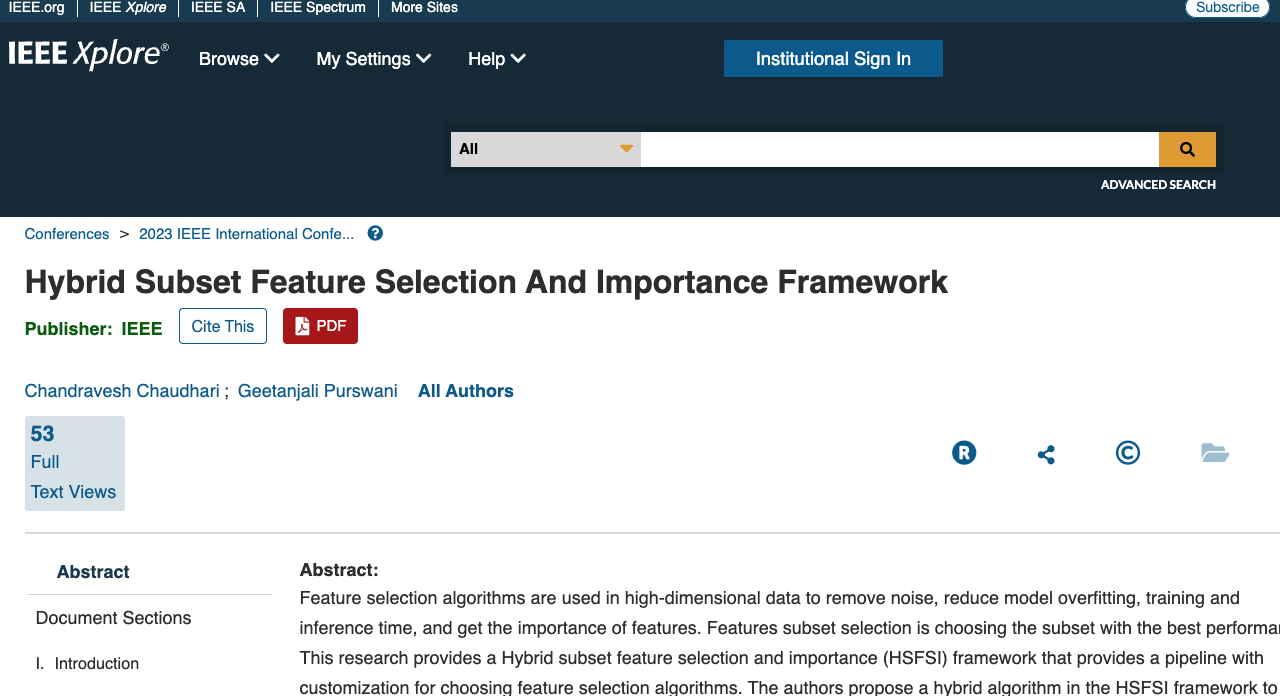The width and height of the screenshot is (1280, 696).
Task: Open the My Settings dropdown
Action: [373, 59]
